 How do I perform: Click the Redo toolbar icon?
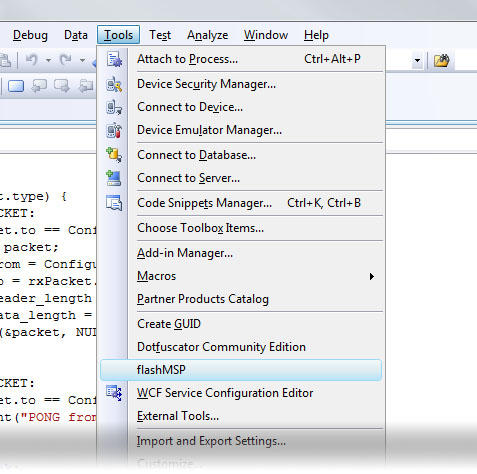point(66,60)
